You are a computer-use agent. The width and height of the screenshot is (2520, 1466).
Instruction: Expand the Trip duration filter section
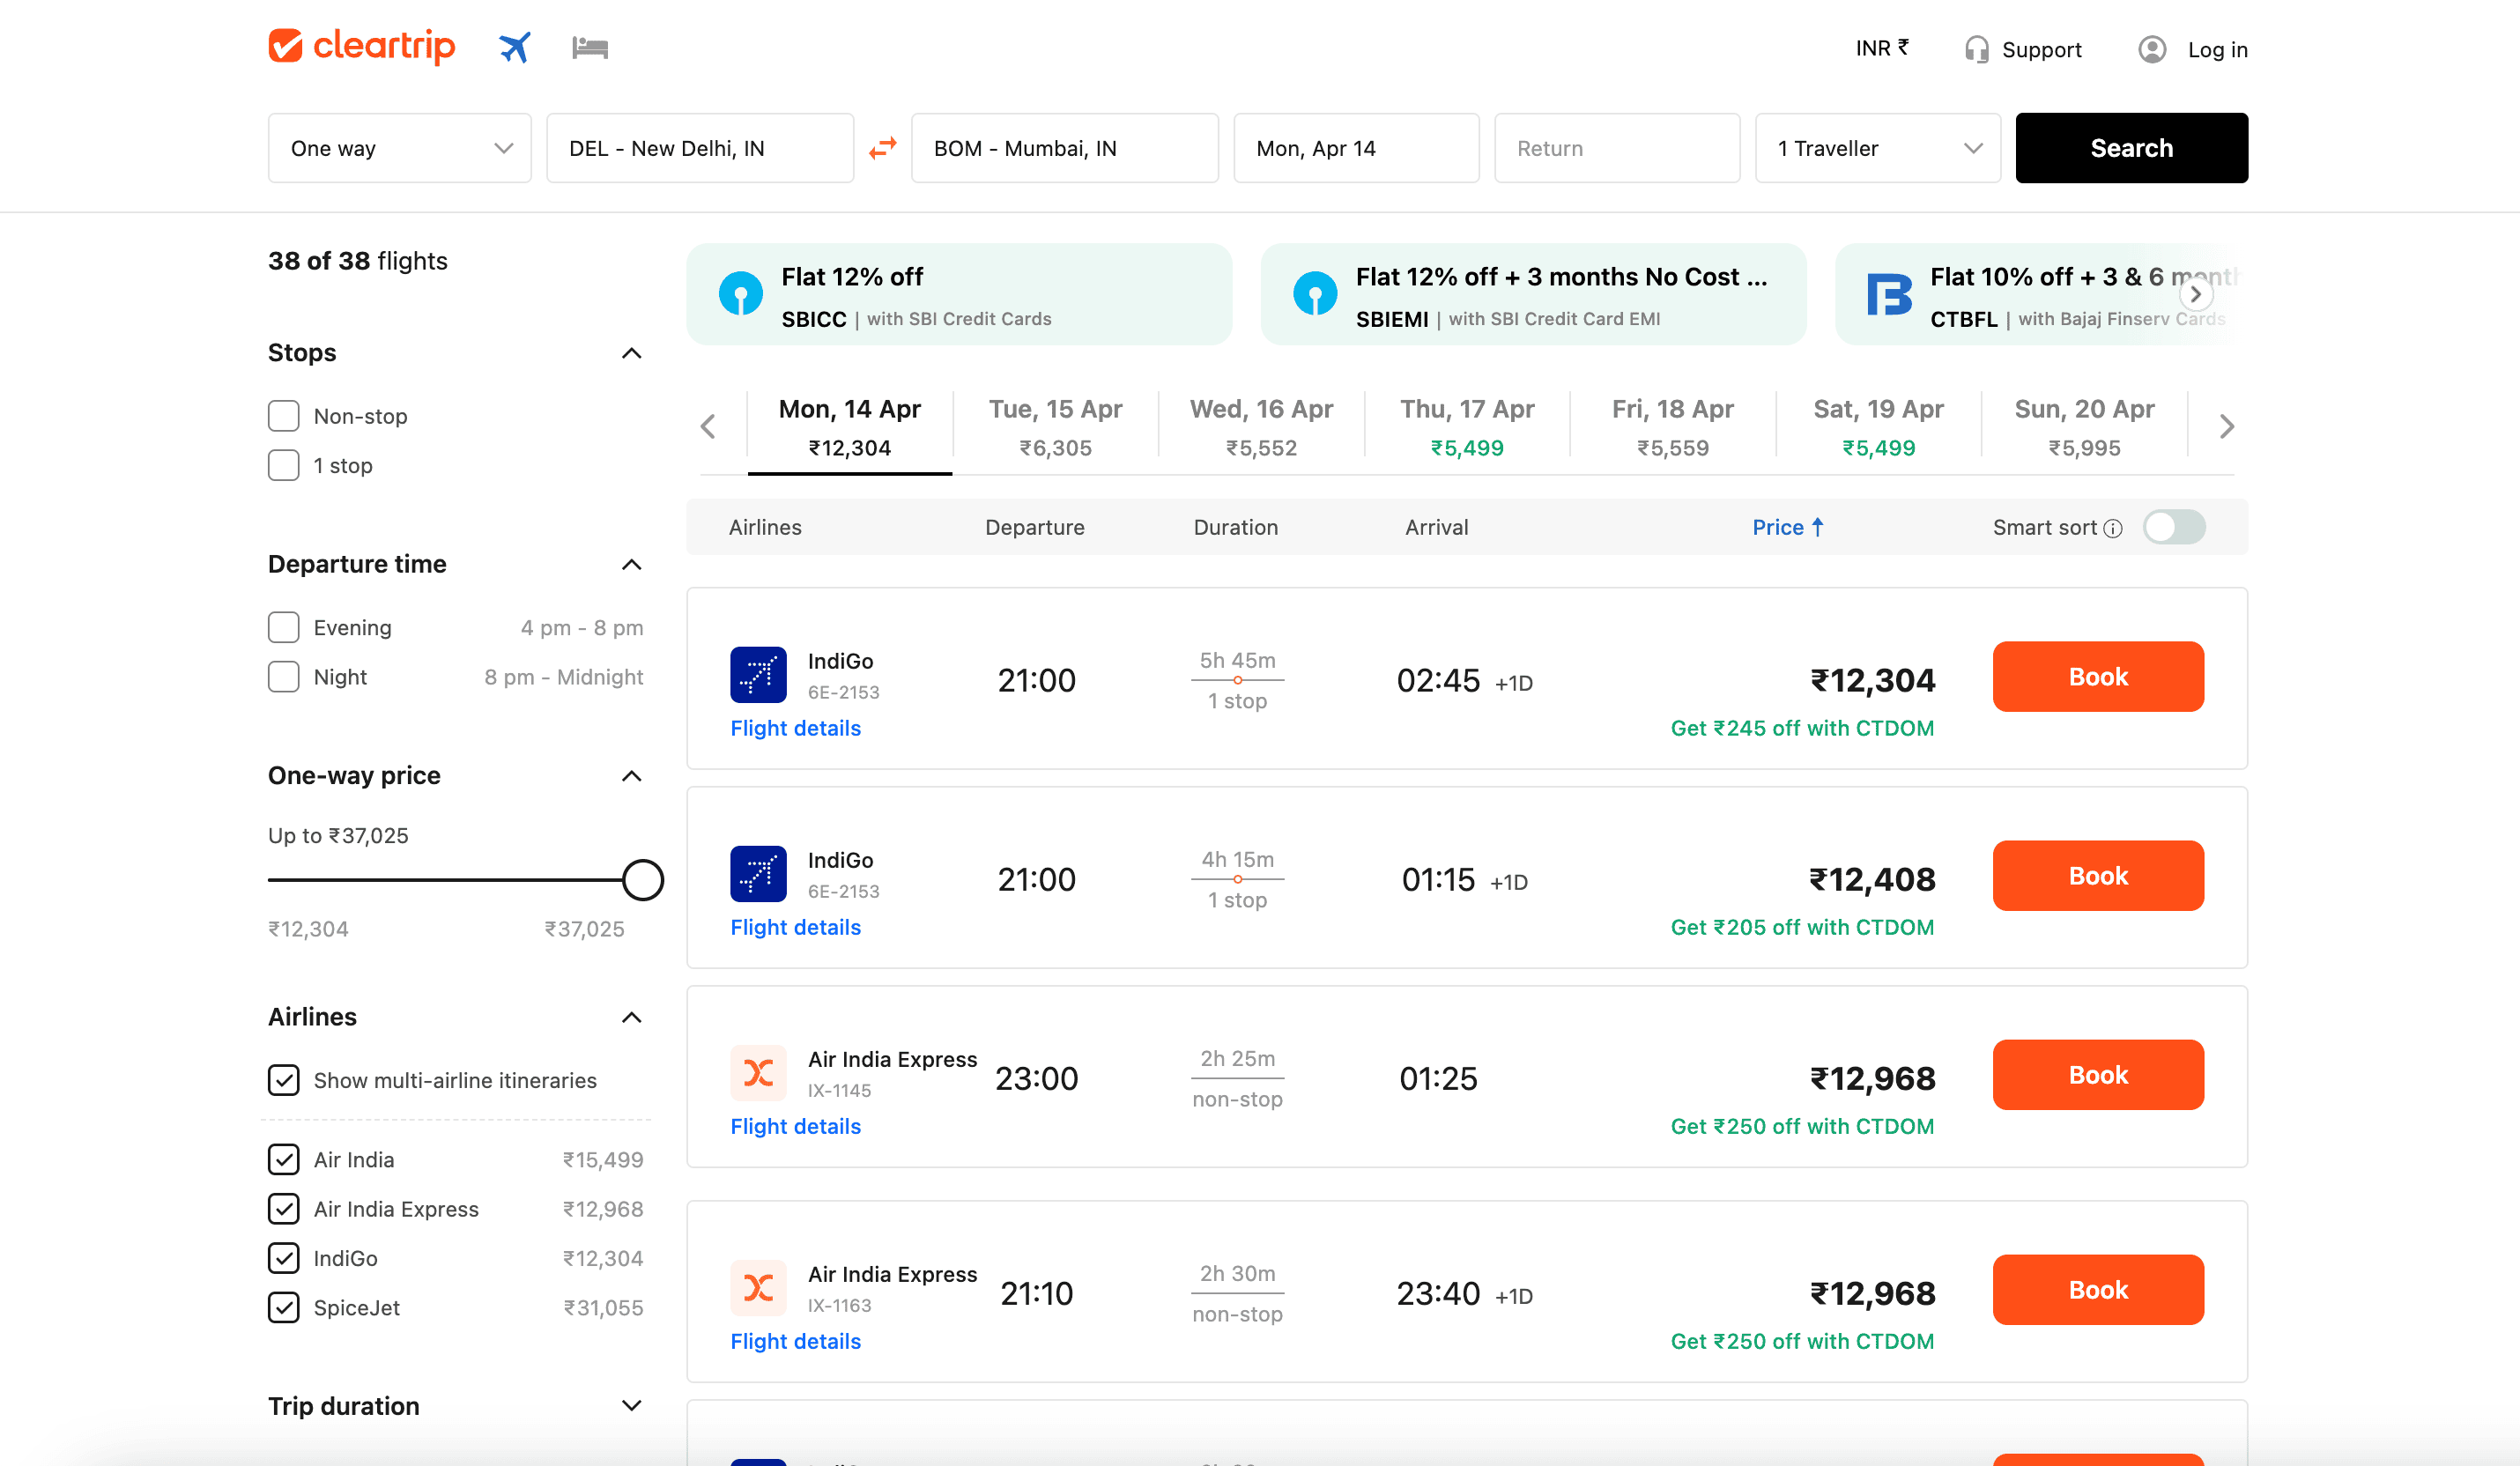(631, 1405)
